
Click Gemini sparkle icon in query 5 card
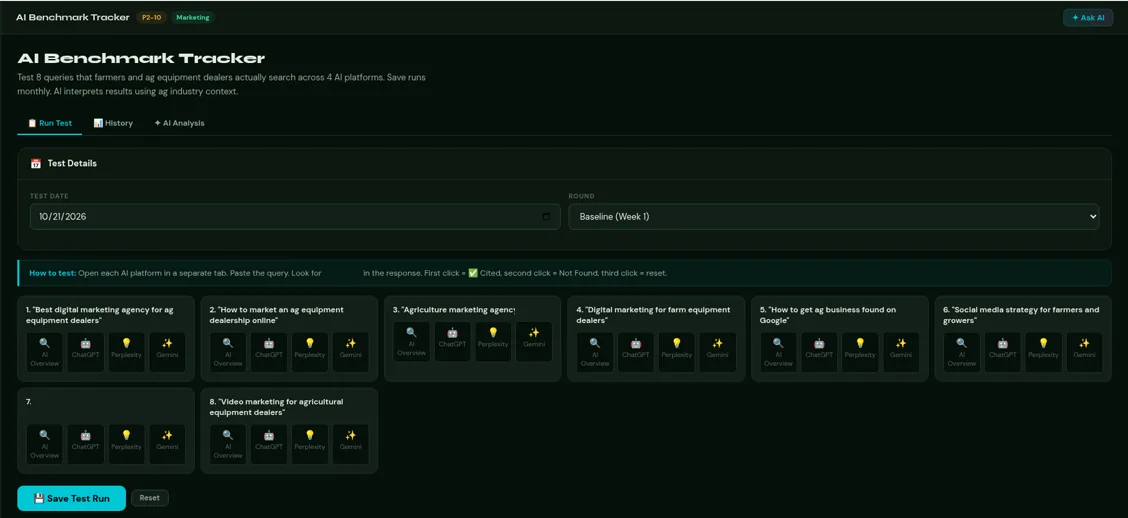coord(901,343)
